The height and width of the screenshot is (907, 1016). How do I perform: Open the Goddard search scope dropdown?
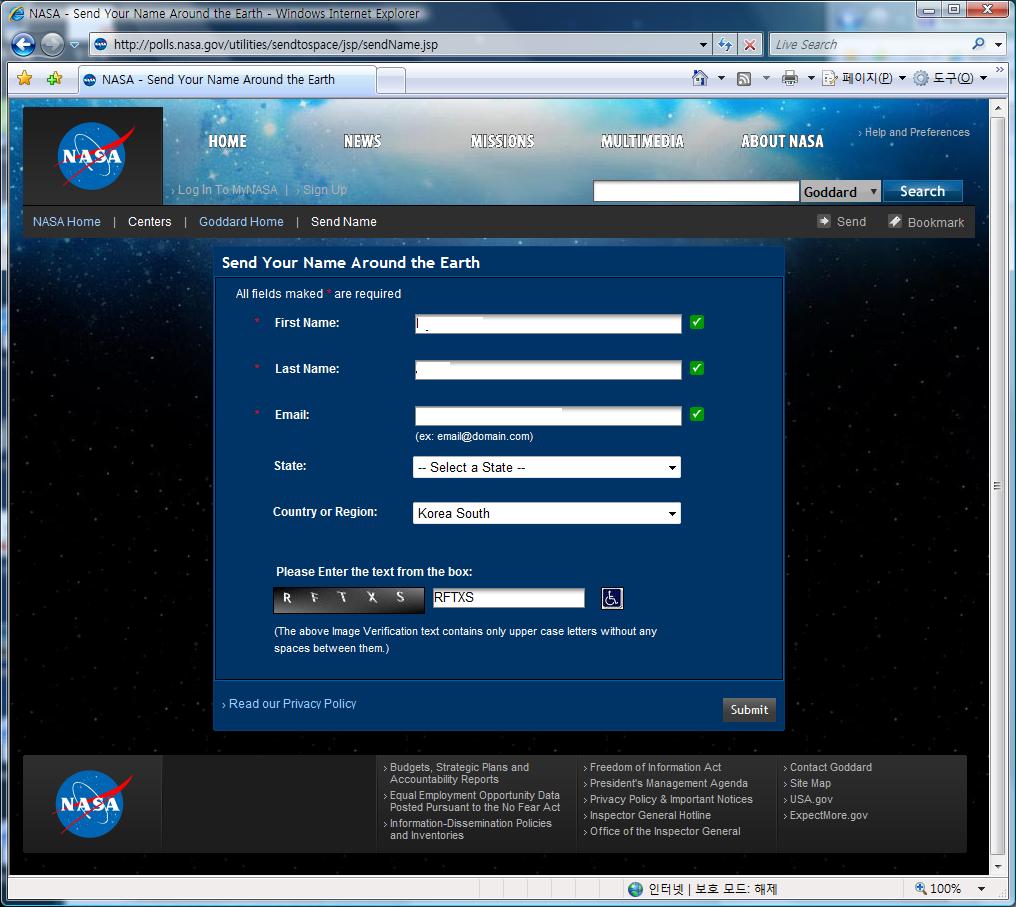click(840, 191)
